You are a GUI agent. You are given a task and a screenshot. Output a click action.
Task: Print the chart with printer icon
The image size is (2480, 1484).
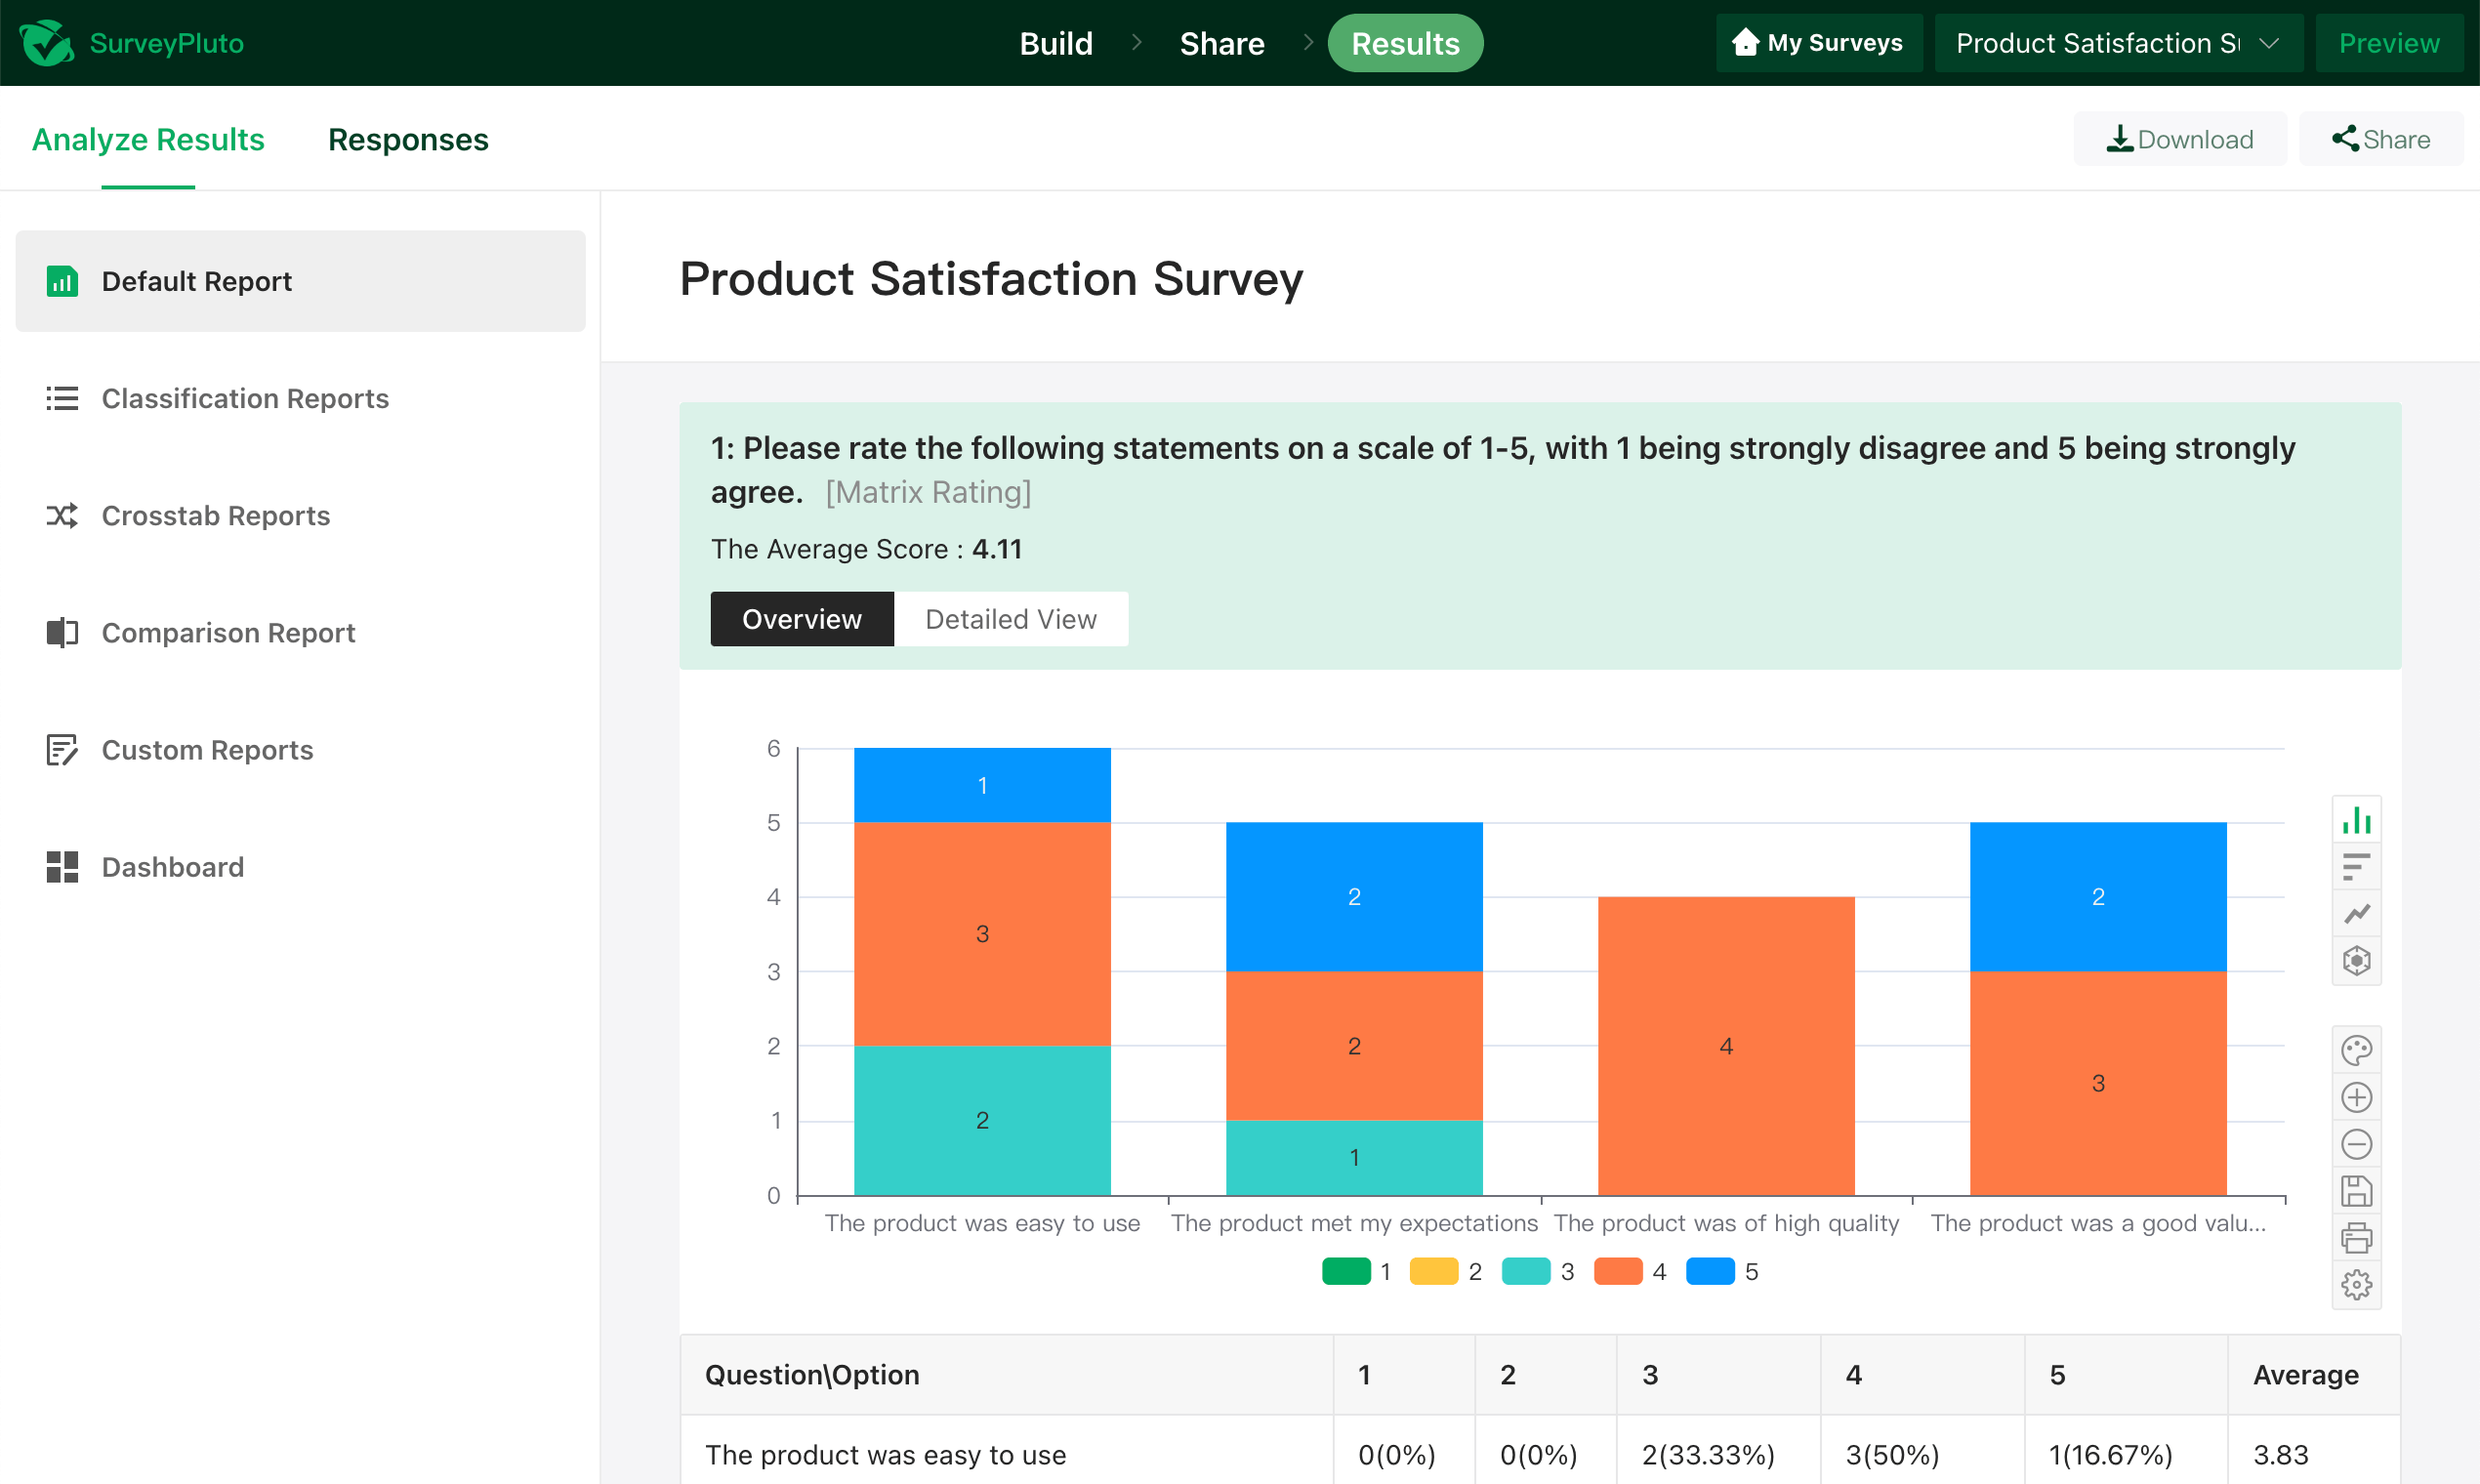pos(2356,1238)
